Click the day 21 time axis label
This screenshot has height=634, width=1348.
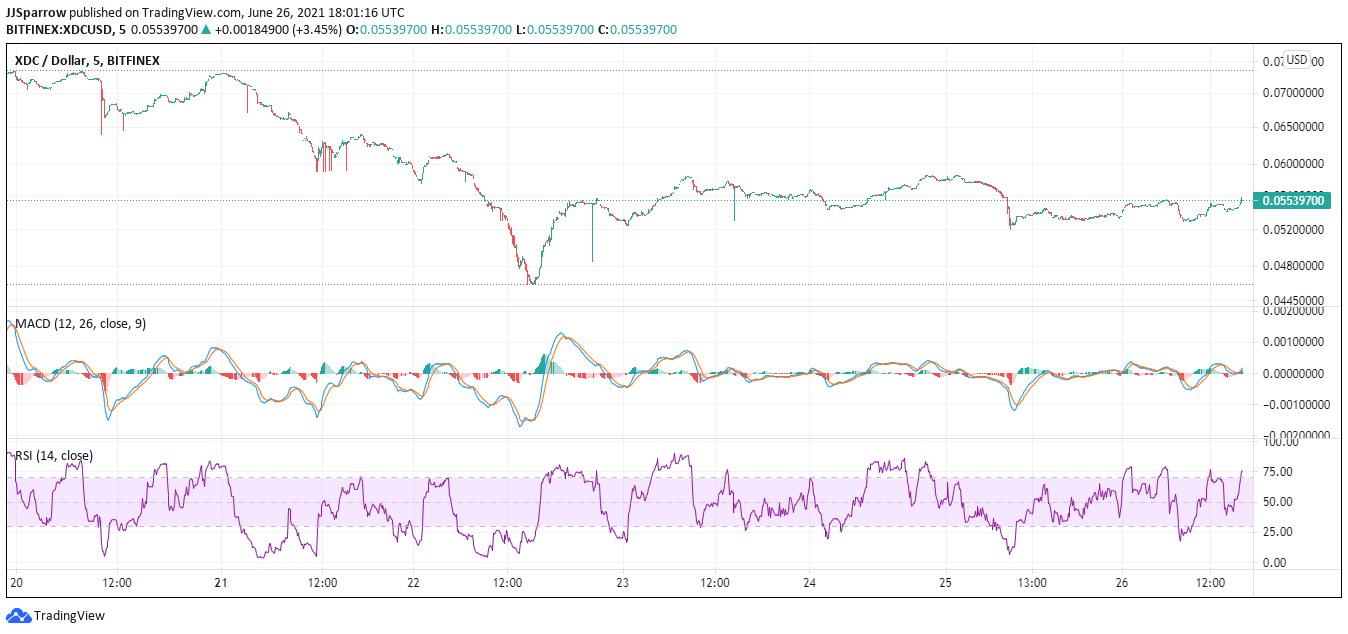coord(221,582)
